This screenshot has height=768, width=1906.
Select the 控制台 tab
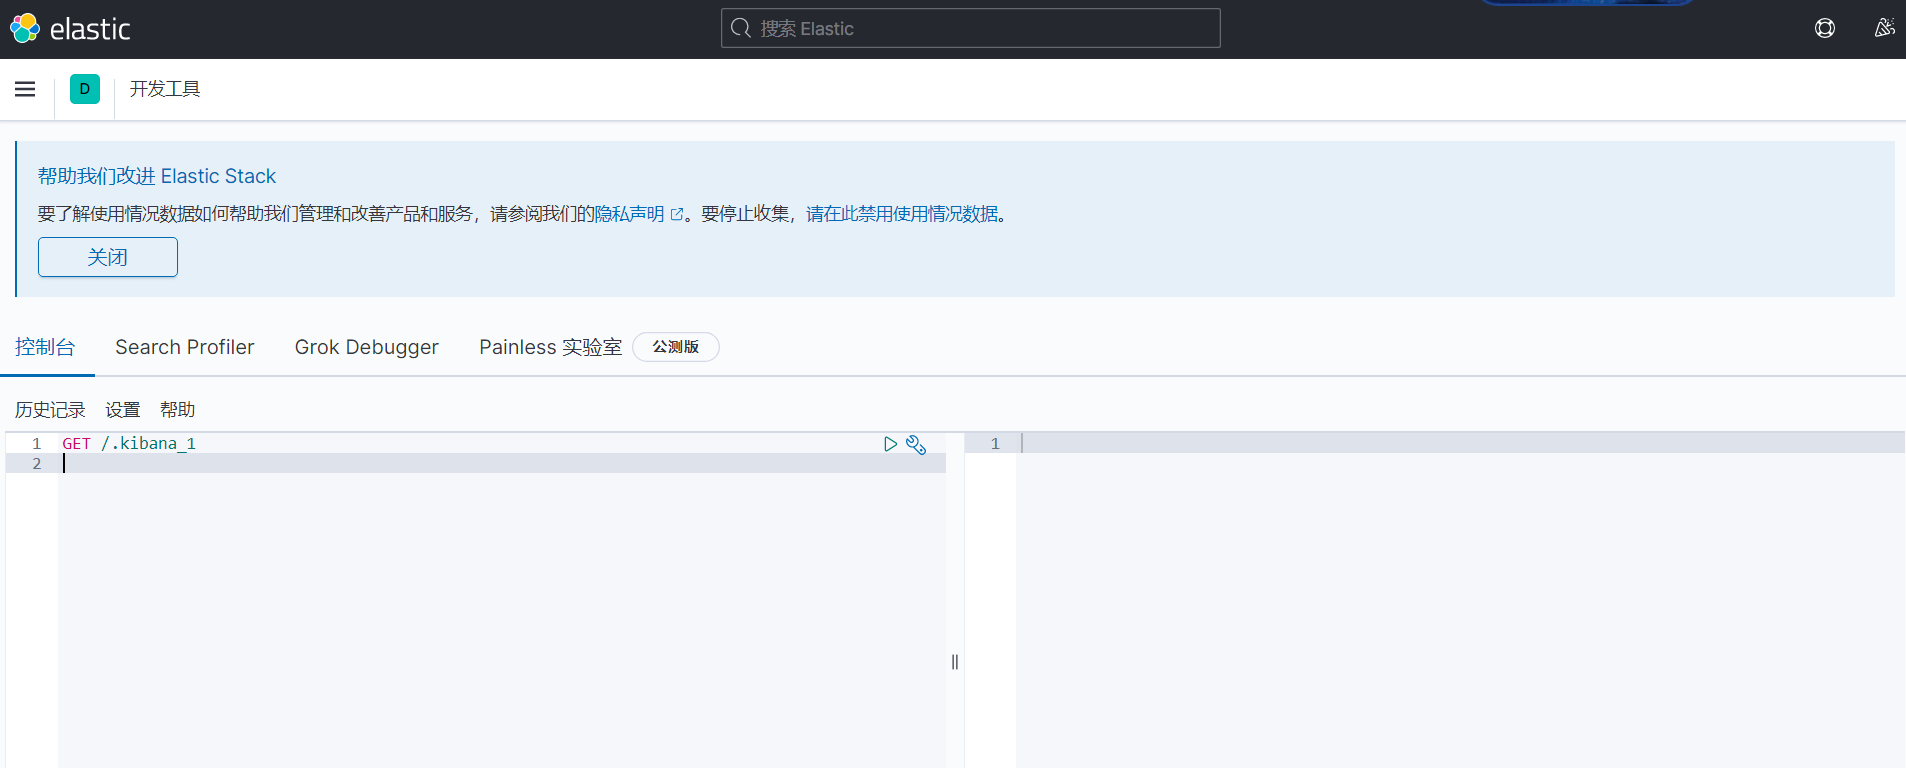point(45,347)
